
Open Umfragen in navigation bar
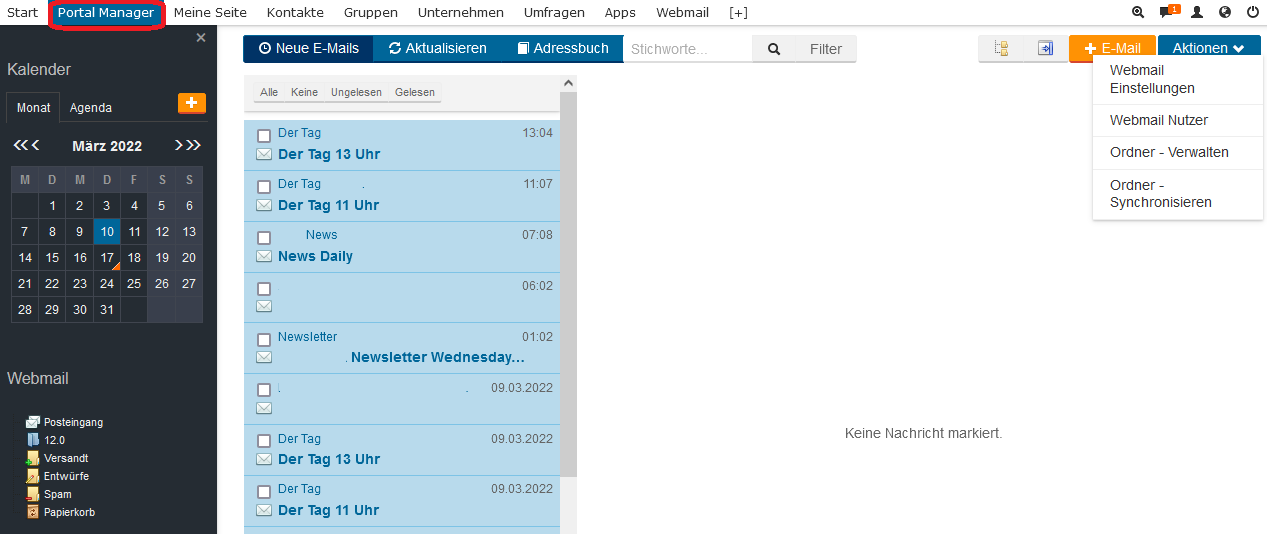pos(555,13)
